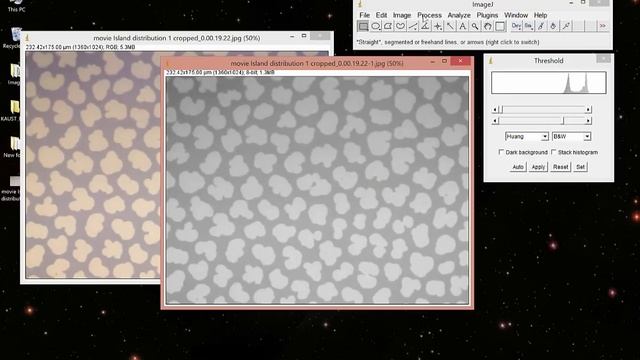The image size is (640, 360).
Task: Close the 8-bit grayscale image window
Action: pos(460,61)
